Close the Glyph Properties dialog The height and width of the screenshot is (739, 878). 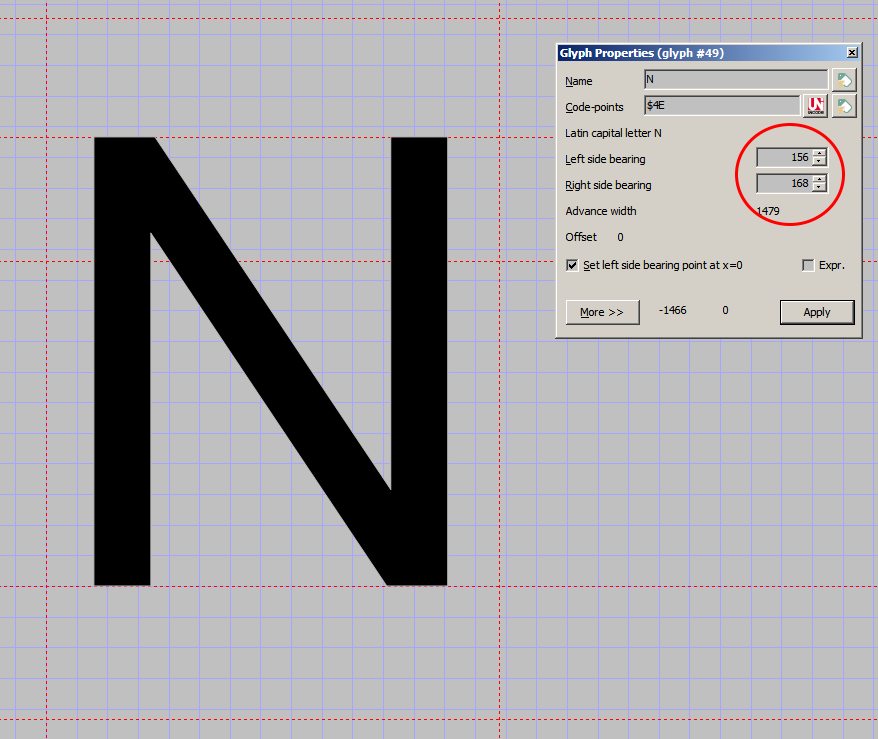click(x=852, y=53)
